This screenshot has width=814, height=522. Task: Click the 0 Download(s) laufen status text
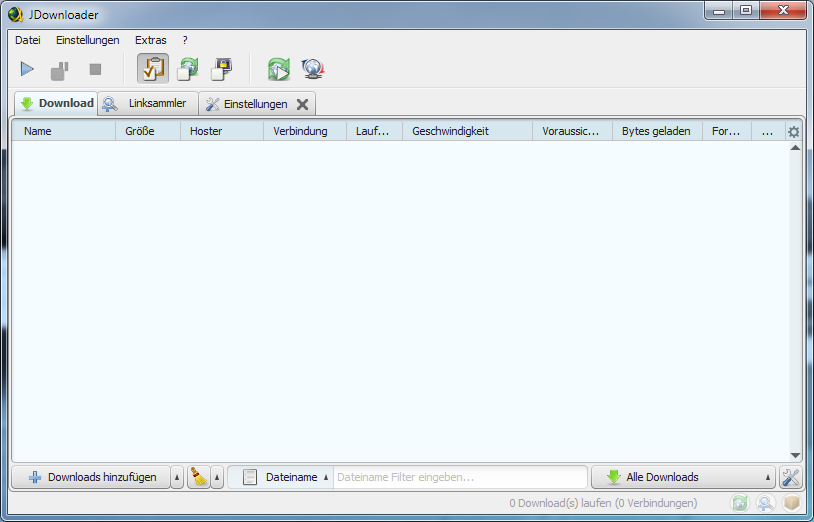(x=603, y=503)
